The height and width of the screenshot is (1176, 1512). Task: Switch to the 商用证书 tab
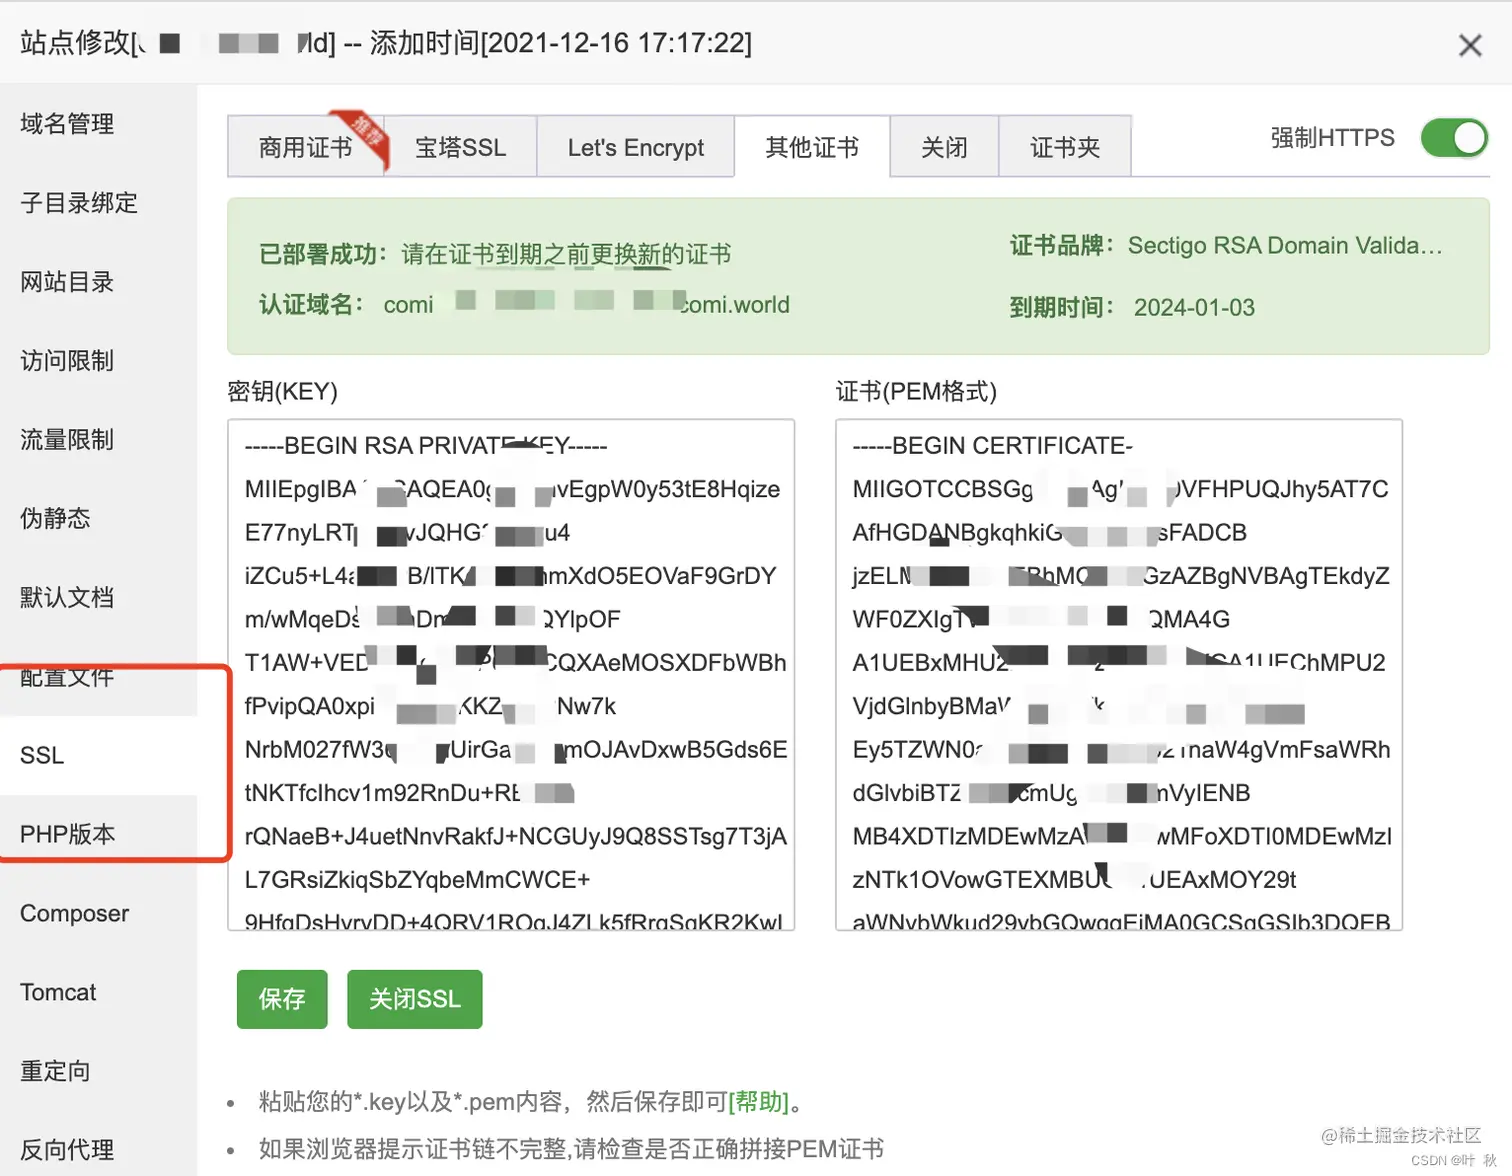[x=305, y=147]
